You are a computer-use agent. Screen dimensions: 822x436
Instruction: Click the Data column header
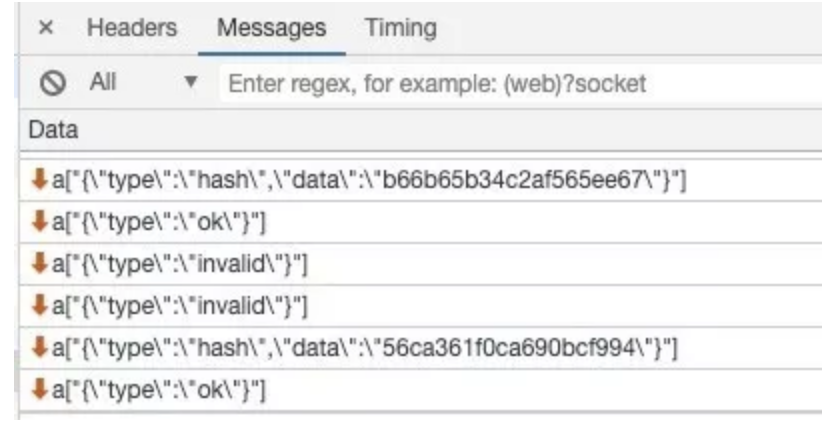[54, 130]
